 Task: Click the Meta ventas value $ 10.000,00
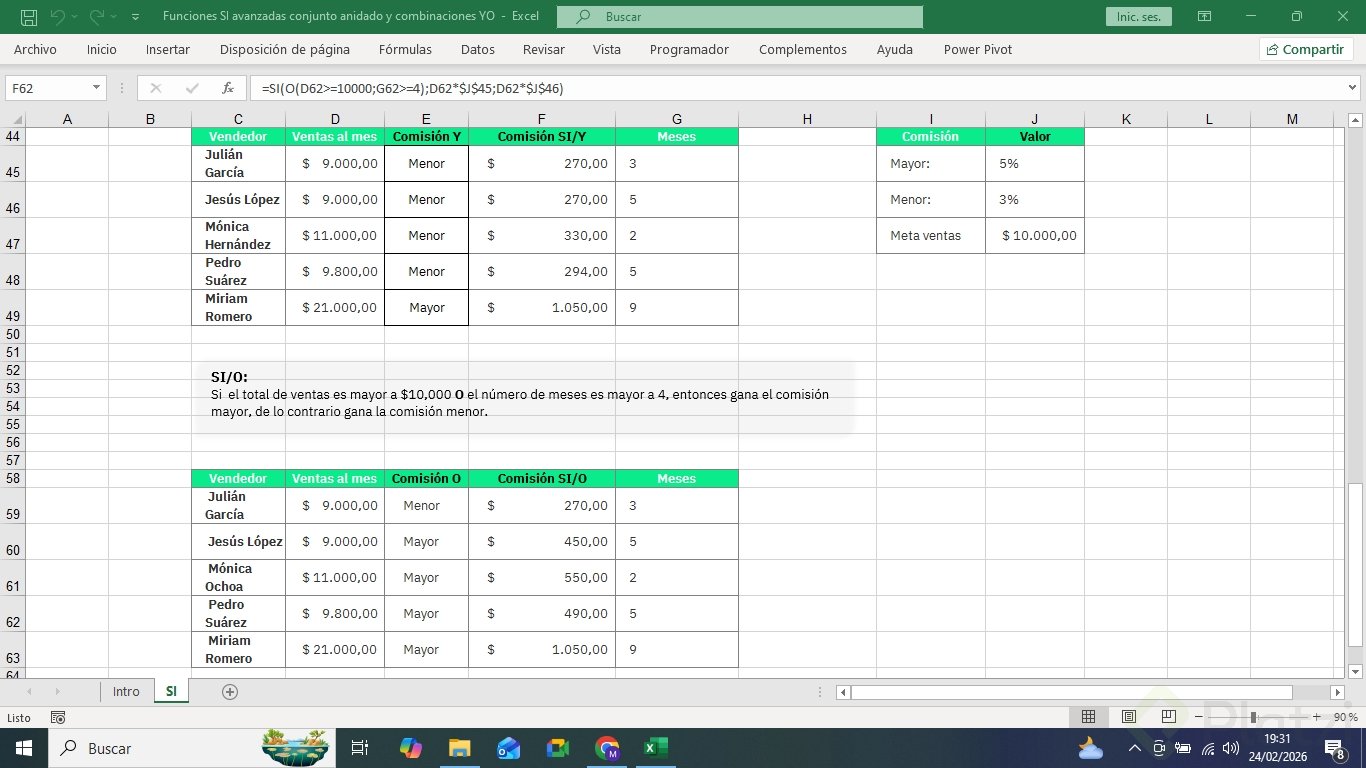point(1035,235)
